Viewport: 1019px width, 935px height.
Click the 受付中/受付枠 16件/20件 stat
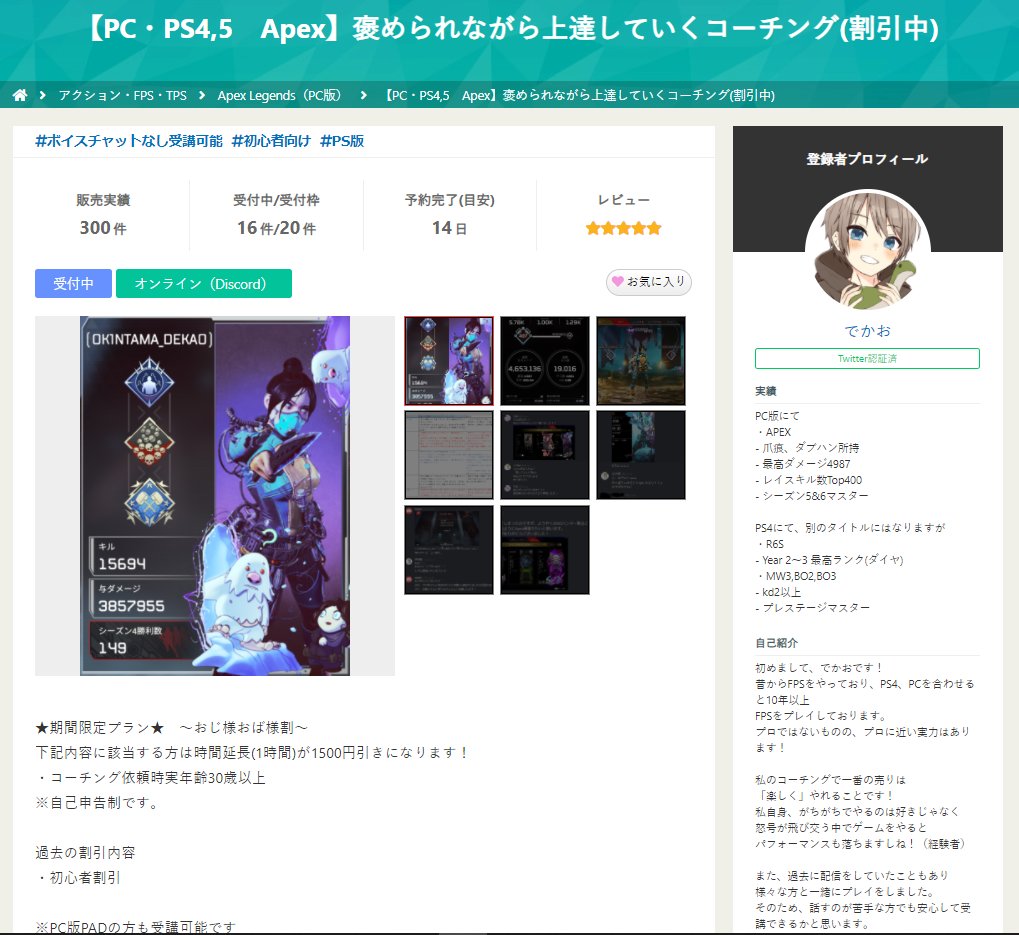click(276, 214)
